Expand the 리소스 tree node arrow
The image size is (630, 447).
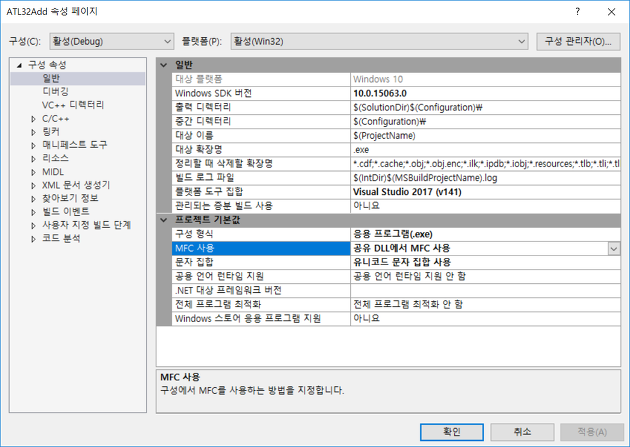tap(33, 159)
